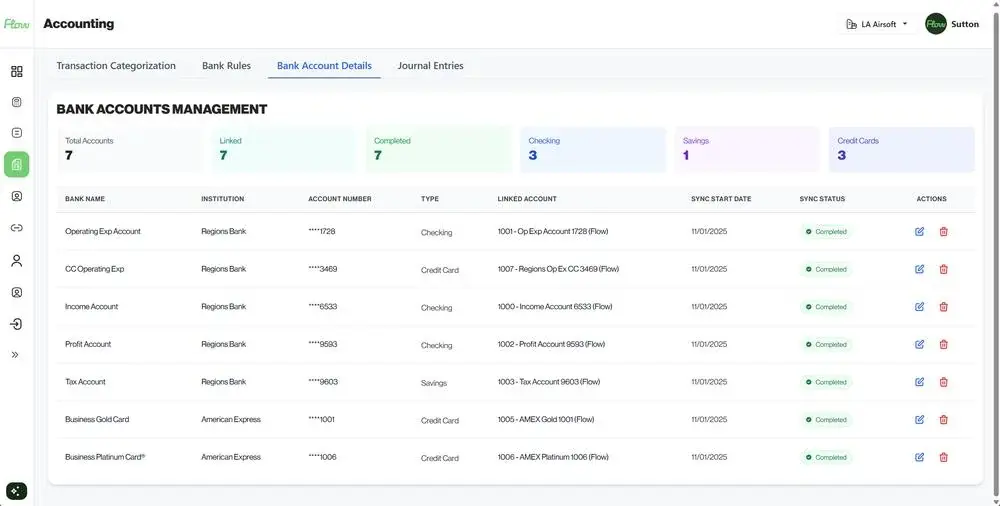Delete the Business Gold Card row
This screenshot has height=506, width=1000.
coord(943,420)
